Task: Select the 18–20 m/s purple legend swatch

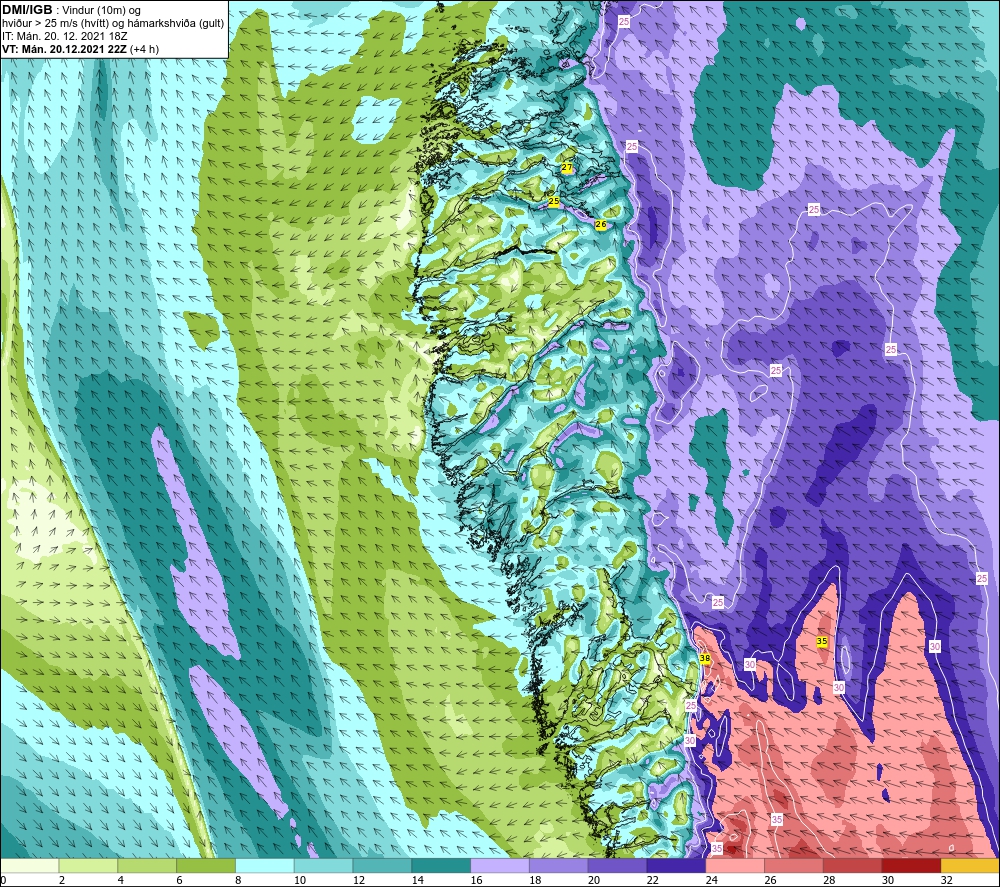Action: click(559, 865)
